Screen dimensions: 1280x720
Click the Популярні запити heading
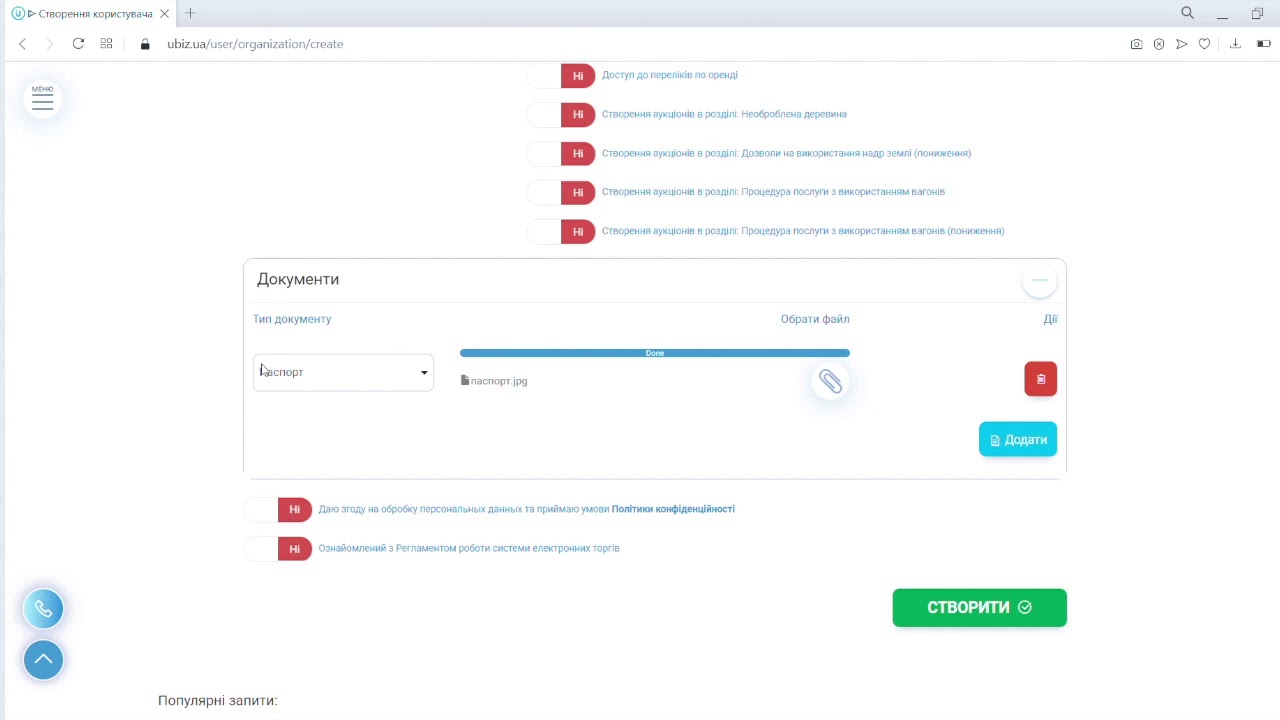218,701
